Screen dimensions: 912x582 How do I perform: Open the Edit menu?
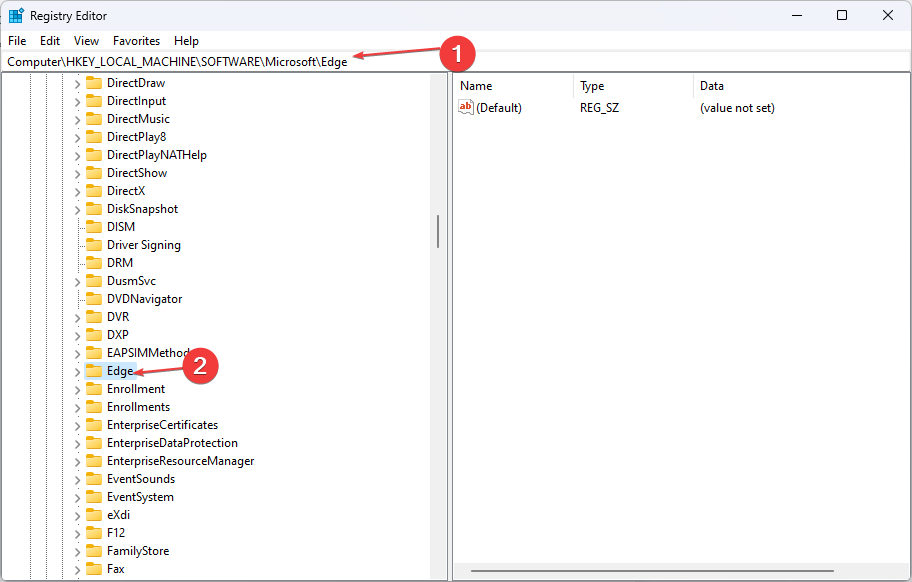coord(50,41)
